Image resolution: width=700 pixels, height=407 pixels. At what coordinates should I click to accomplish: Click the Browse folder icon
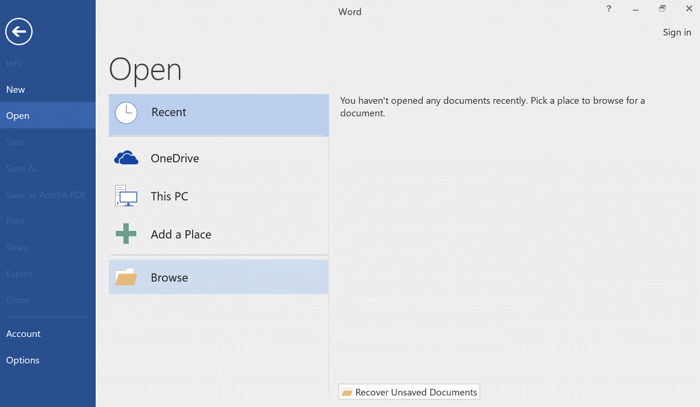tap(126, 277)
